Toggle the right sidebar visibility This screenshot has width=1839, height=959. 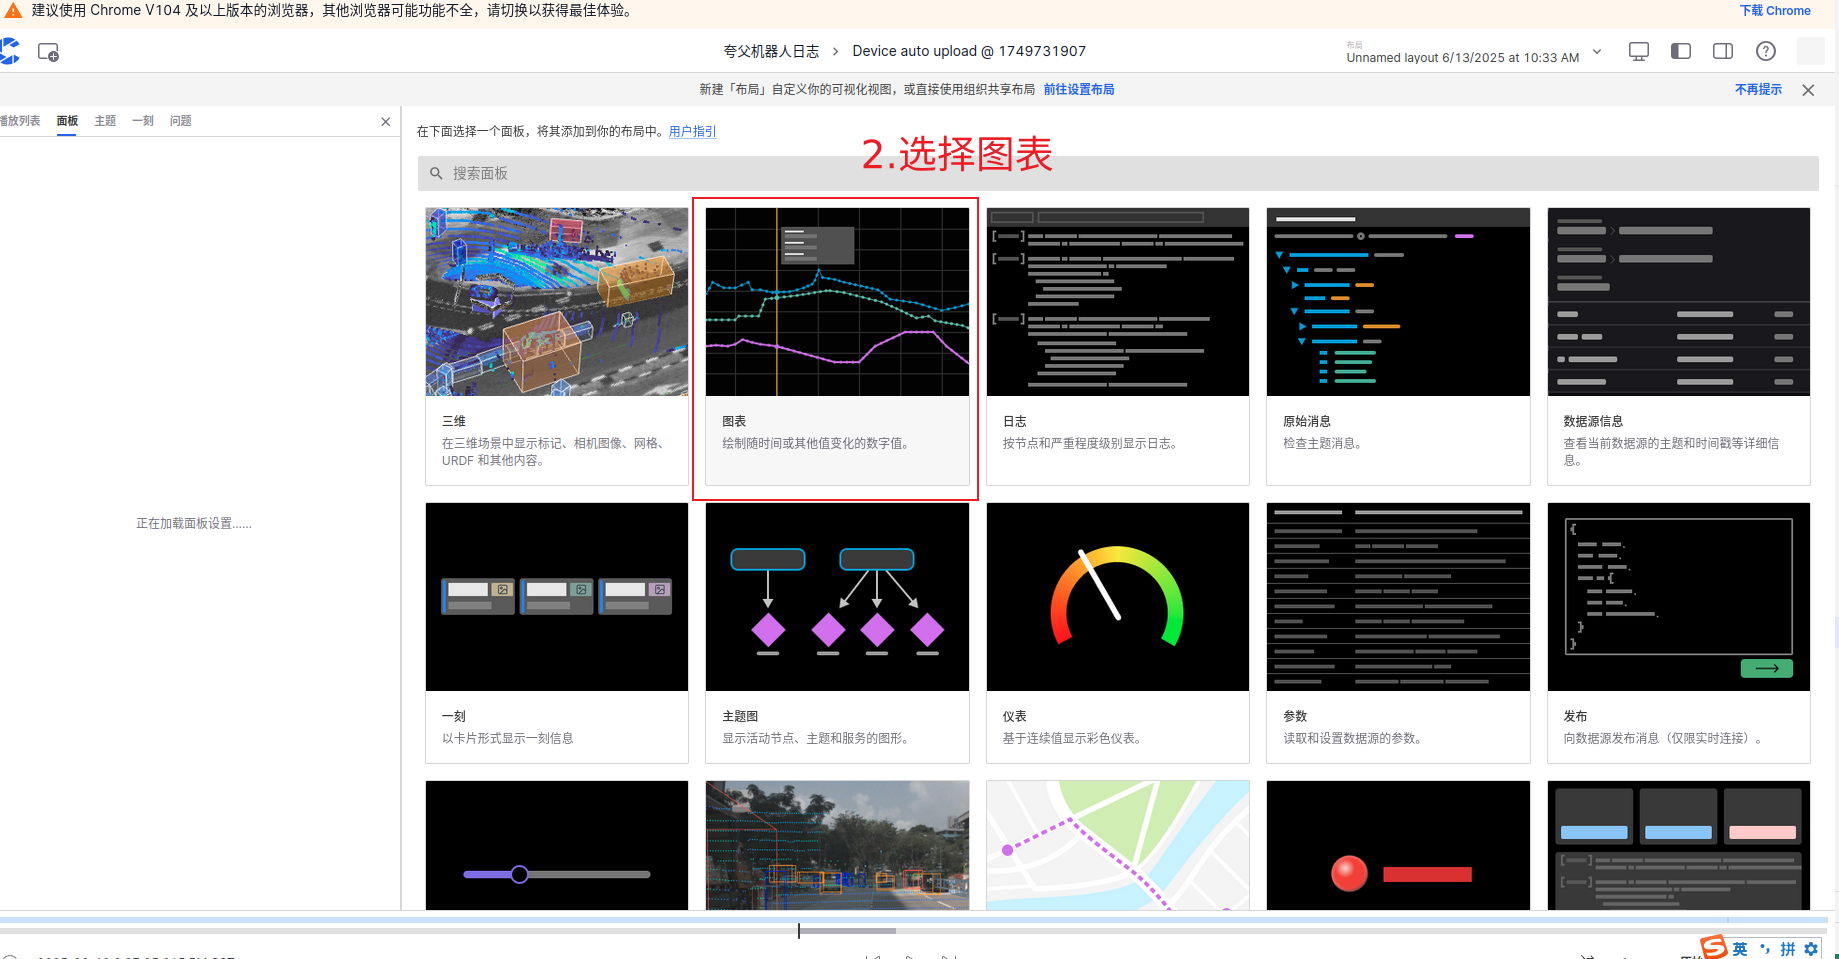pos(1722,51)
